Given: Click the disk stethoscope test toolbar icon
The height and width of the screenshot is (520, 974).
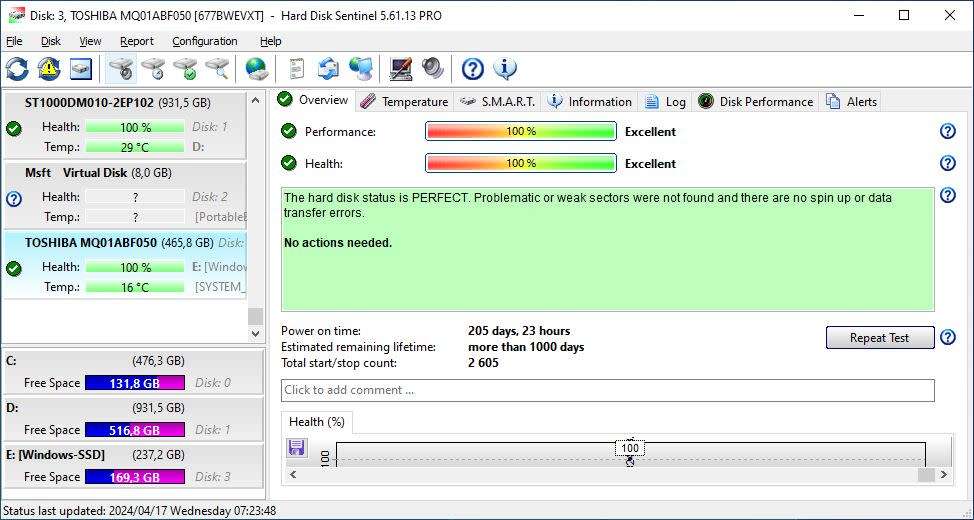Looking at the screenshot, I should pyautogui.click(x=122, y=68).
